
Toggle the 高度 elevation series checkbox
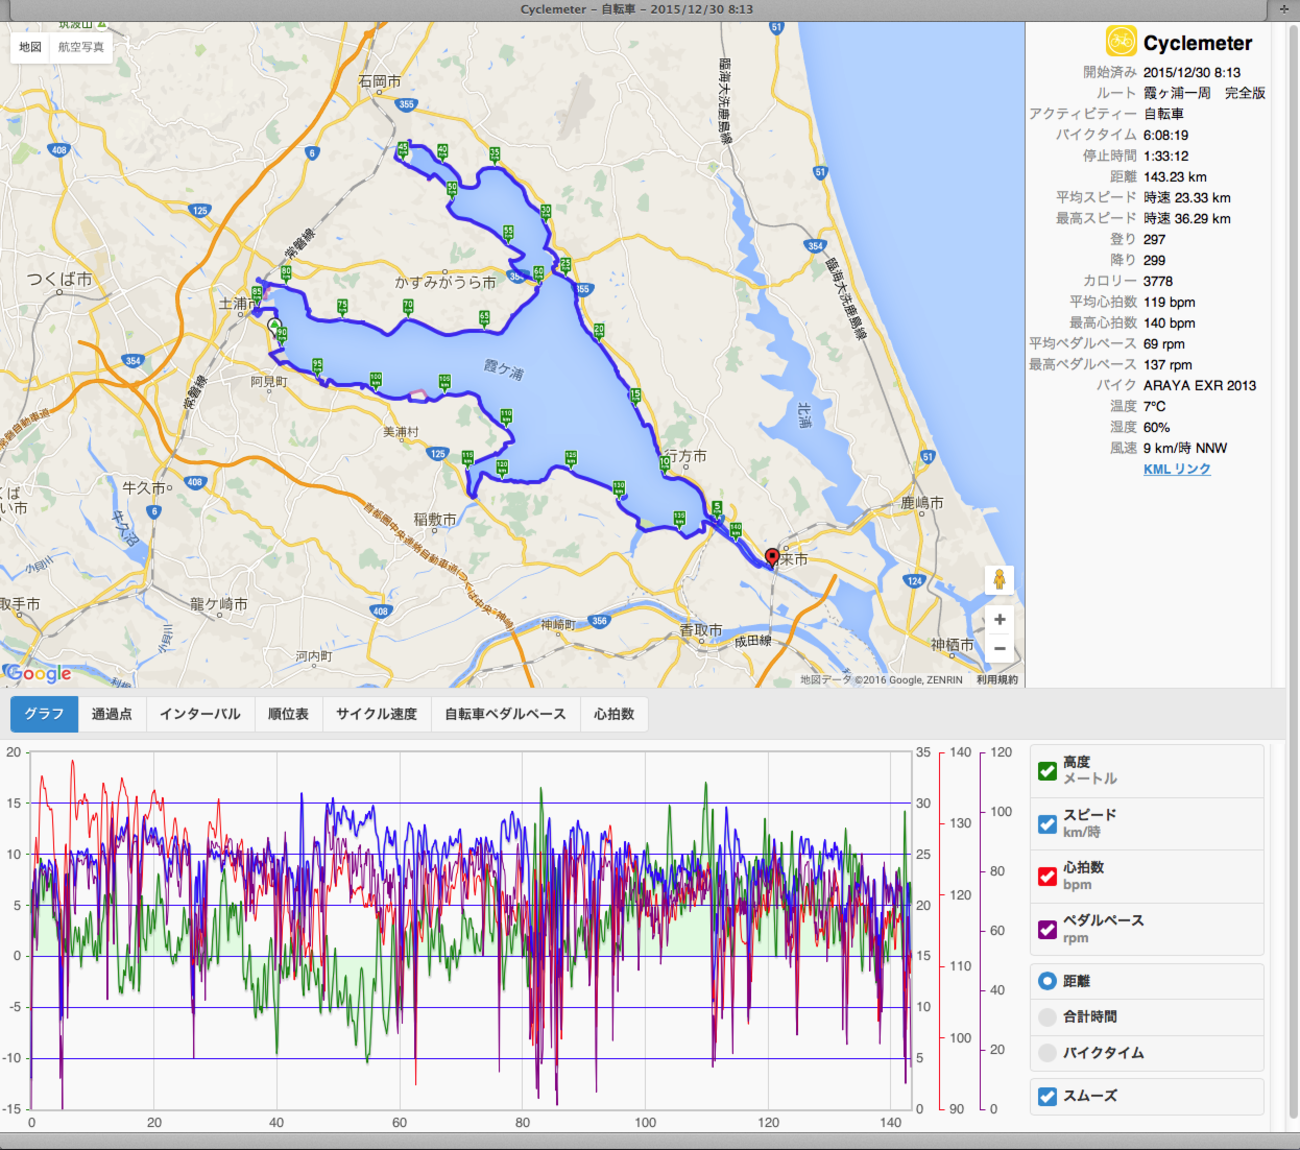[x=1047, y=771]
